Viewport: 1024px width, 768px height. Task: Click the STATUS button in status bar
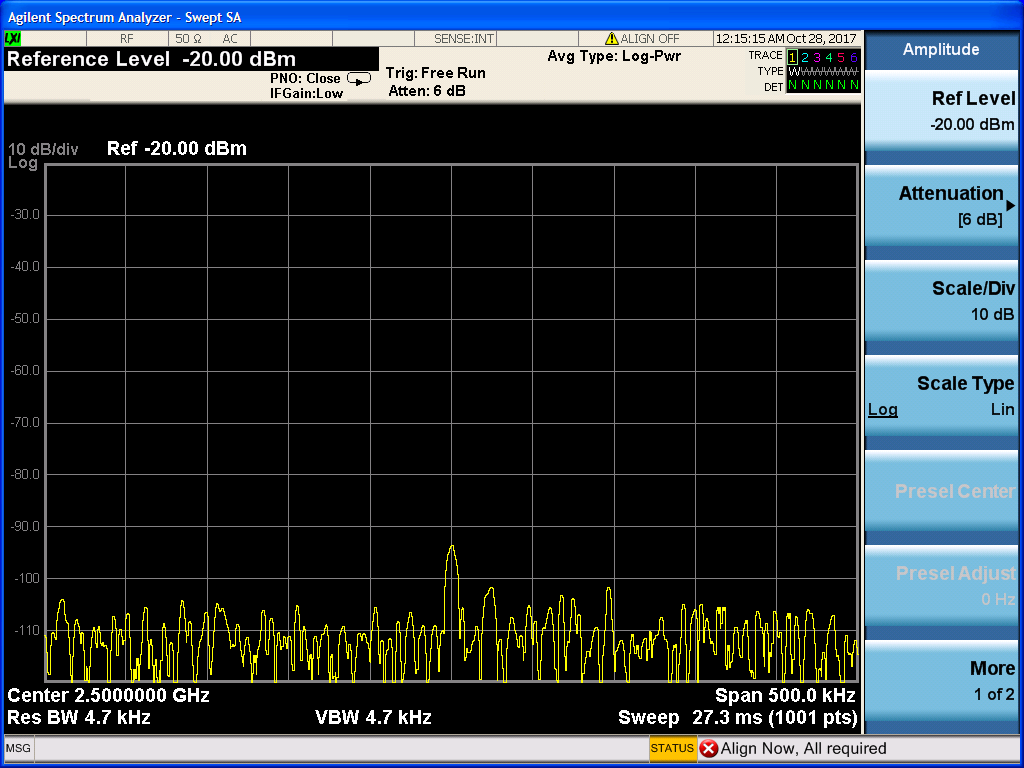point(671,748)
